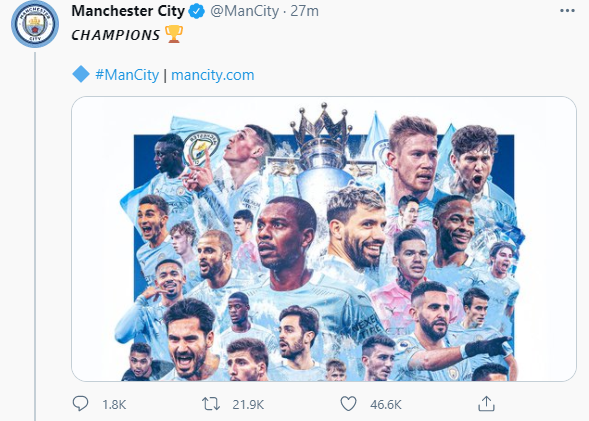The image size is (589, 421).
Task: Visit the mancity.com link
Action: [213, 75]
